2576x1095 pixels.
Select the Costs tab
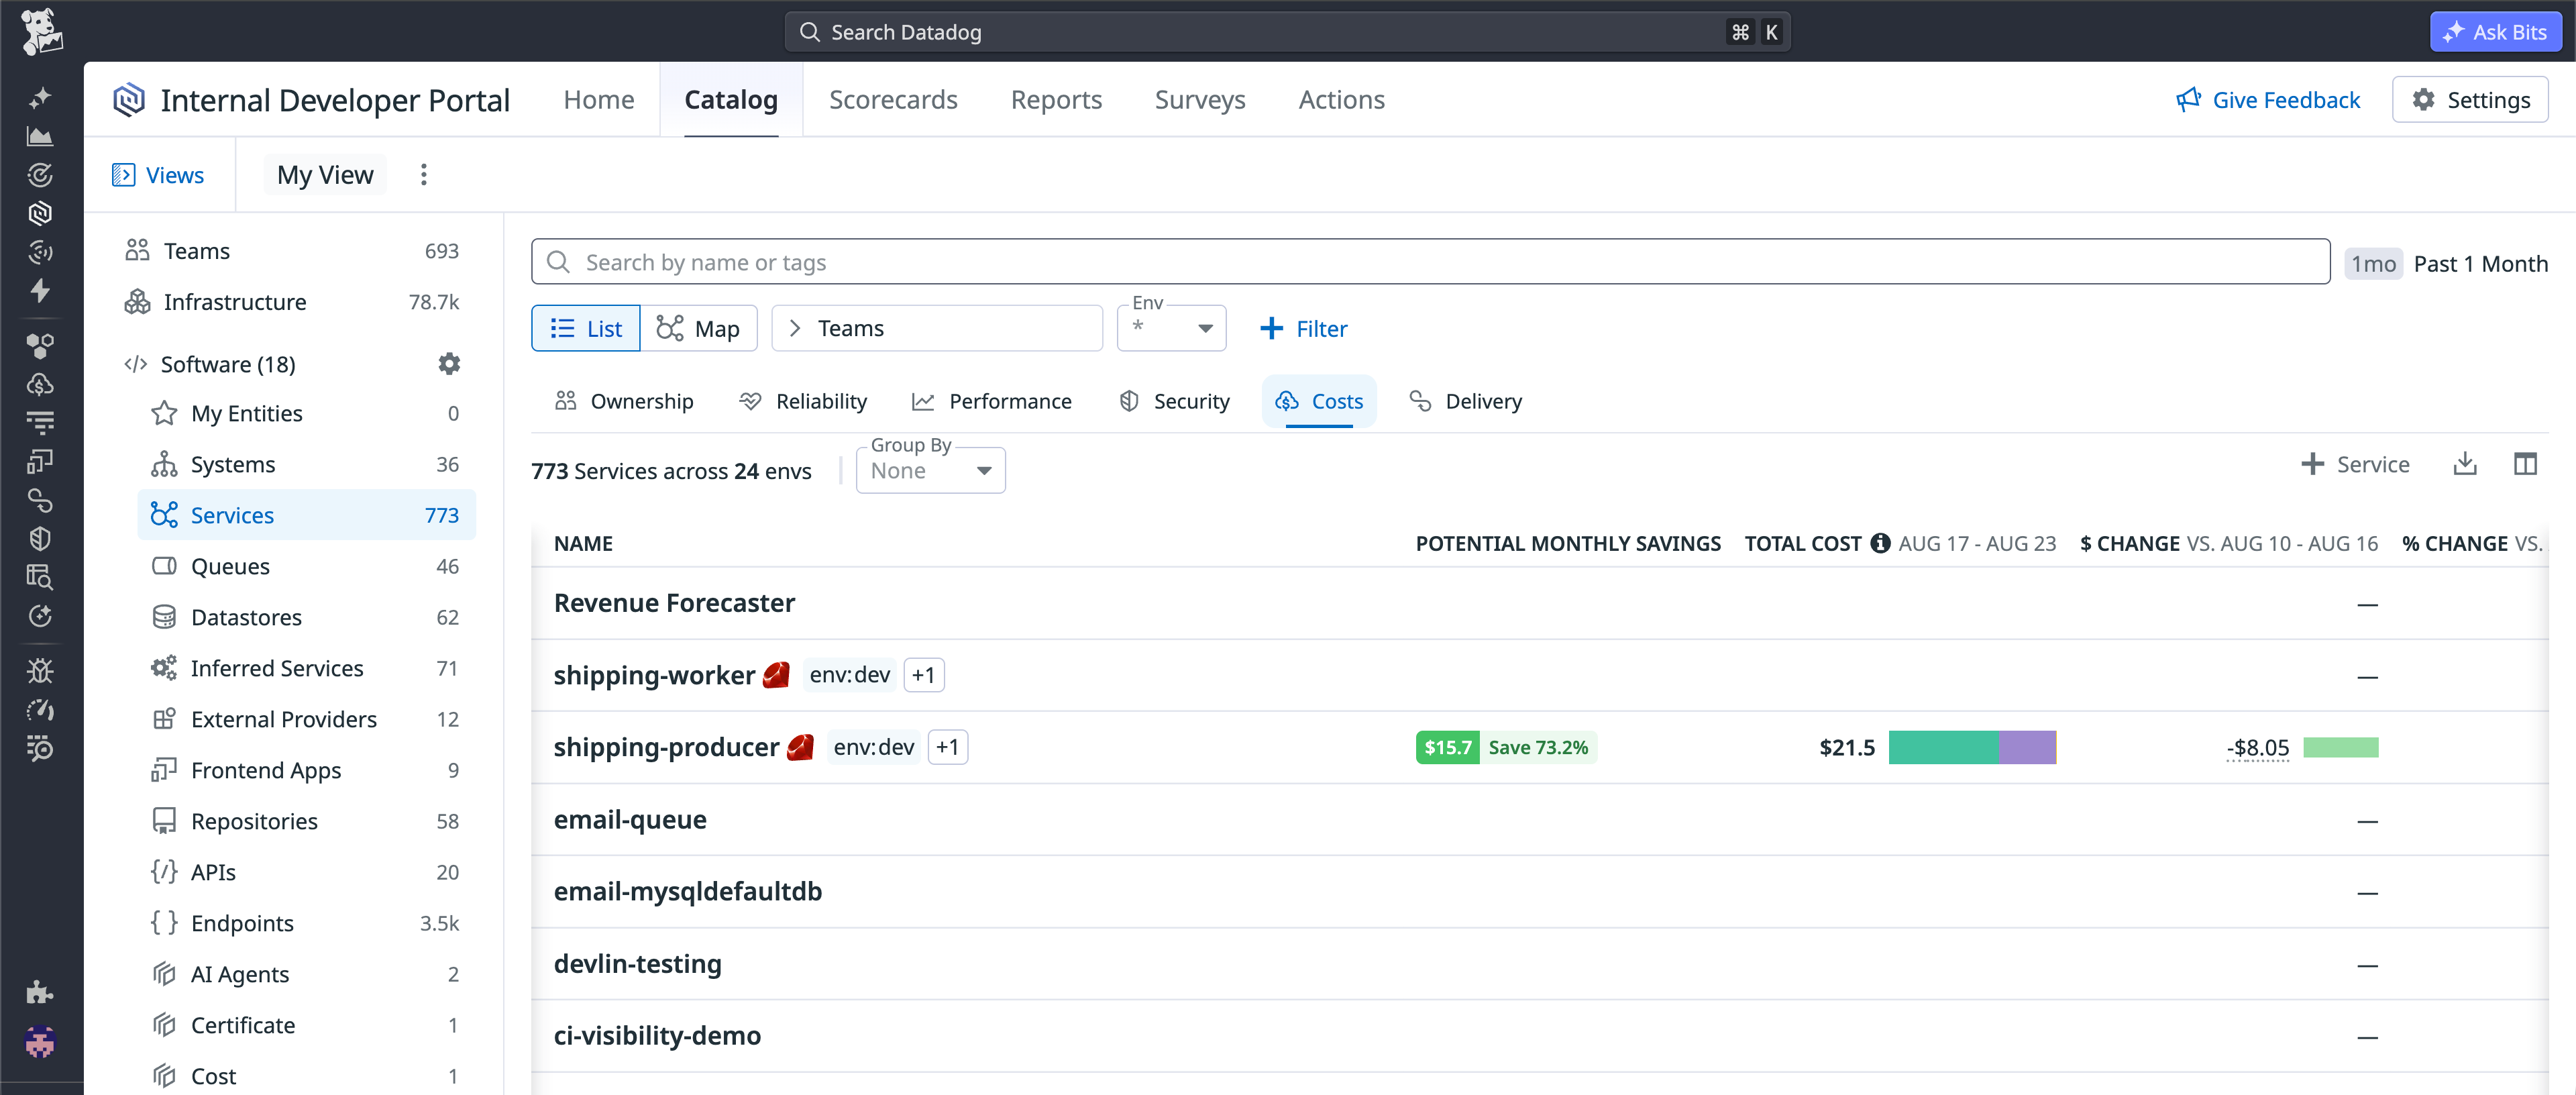1319,401
